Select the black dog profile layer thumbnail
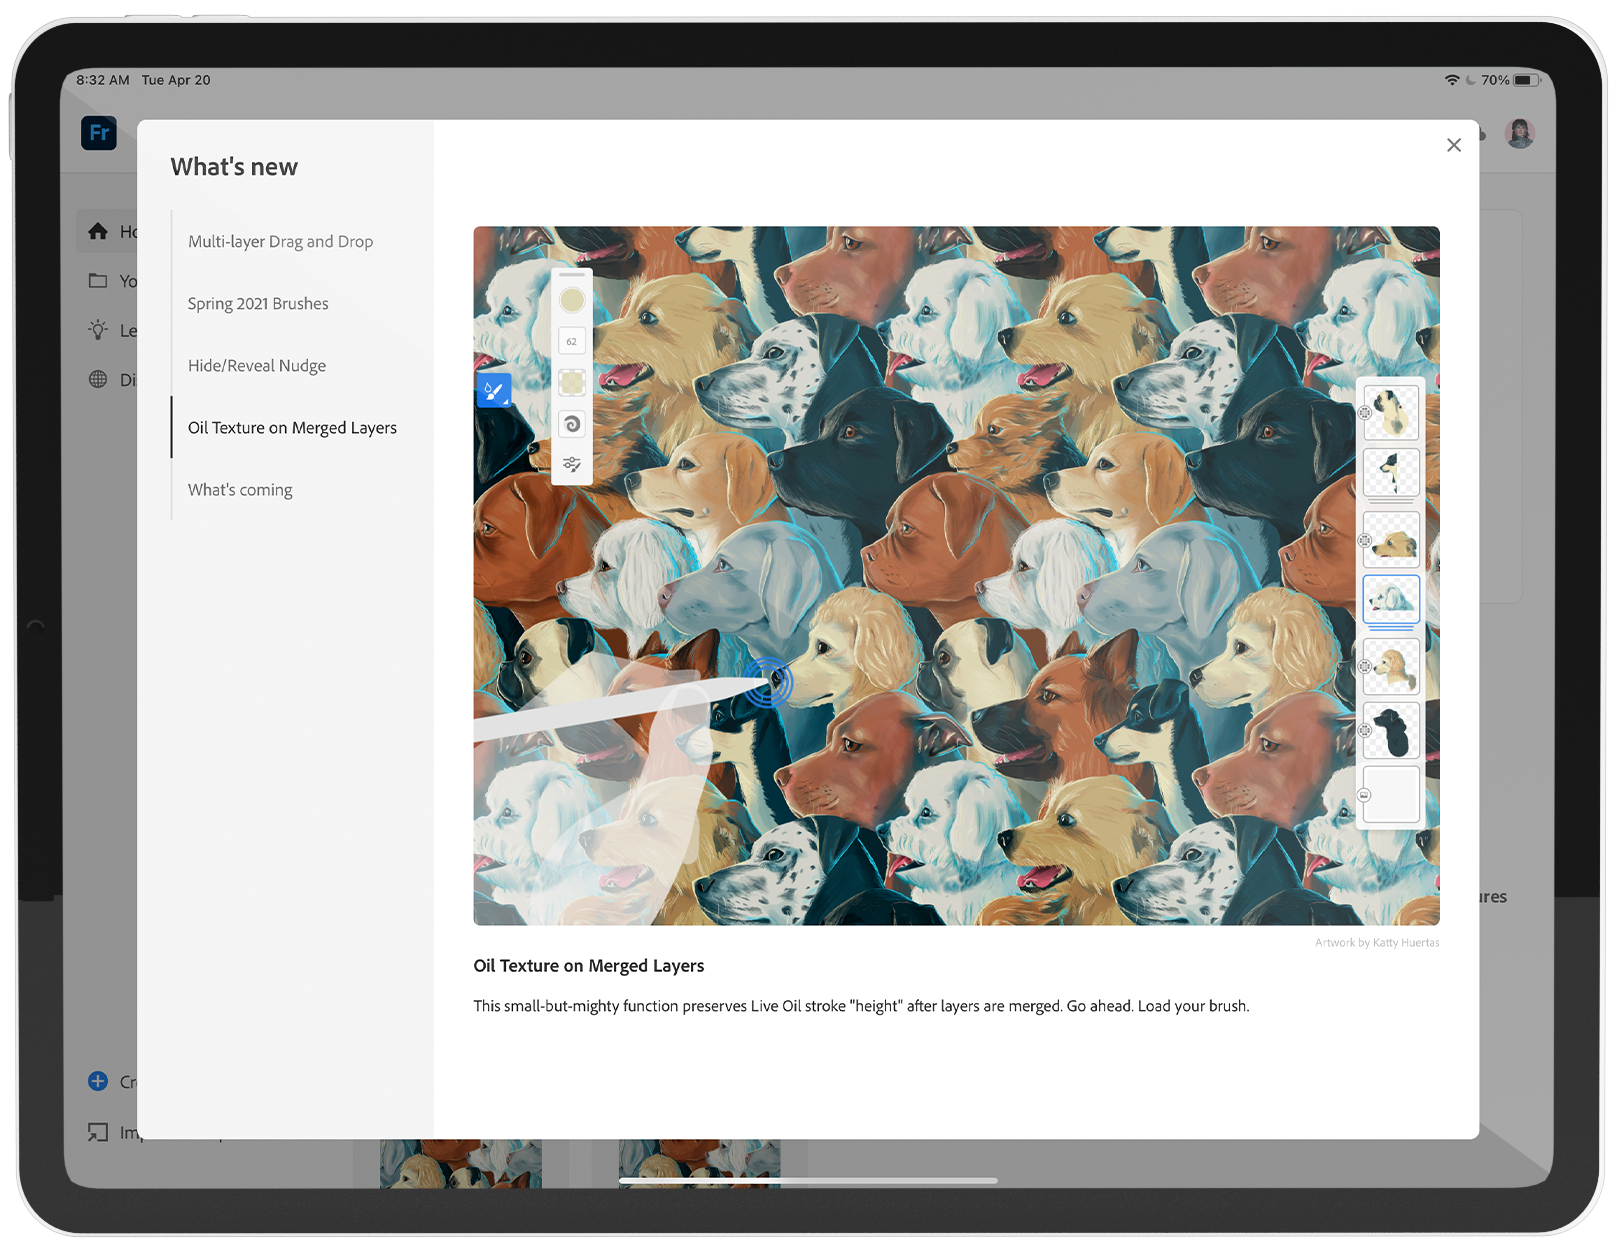Viewport: 1622px width, 1250px height. point(1391,472)
